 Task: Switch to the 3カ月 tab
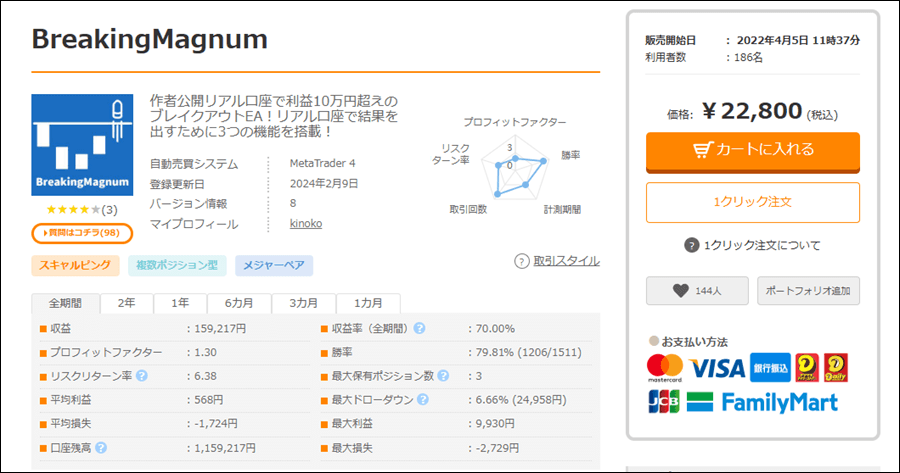point(304,303)
